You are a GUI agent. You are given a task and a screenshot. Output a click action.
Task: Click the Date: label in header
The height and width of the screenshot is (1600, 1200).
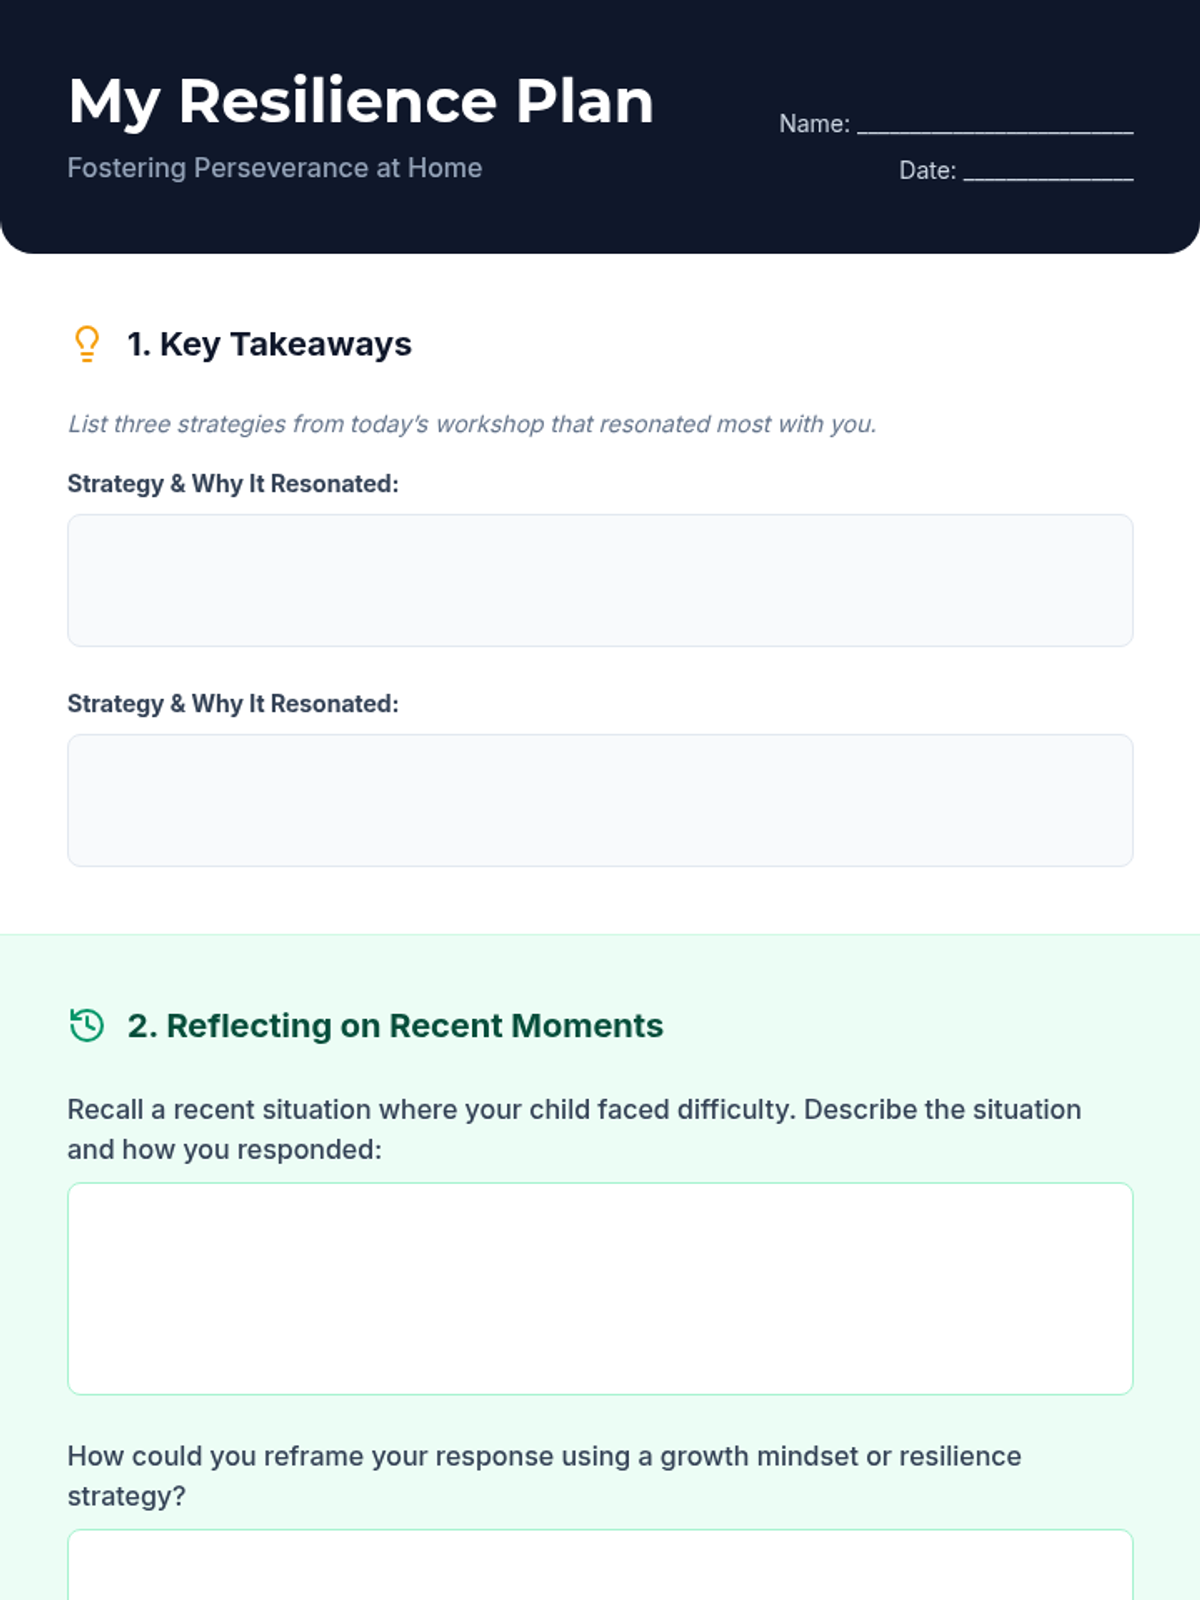tap(927, 171)
